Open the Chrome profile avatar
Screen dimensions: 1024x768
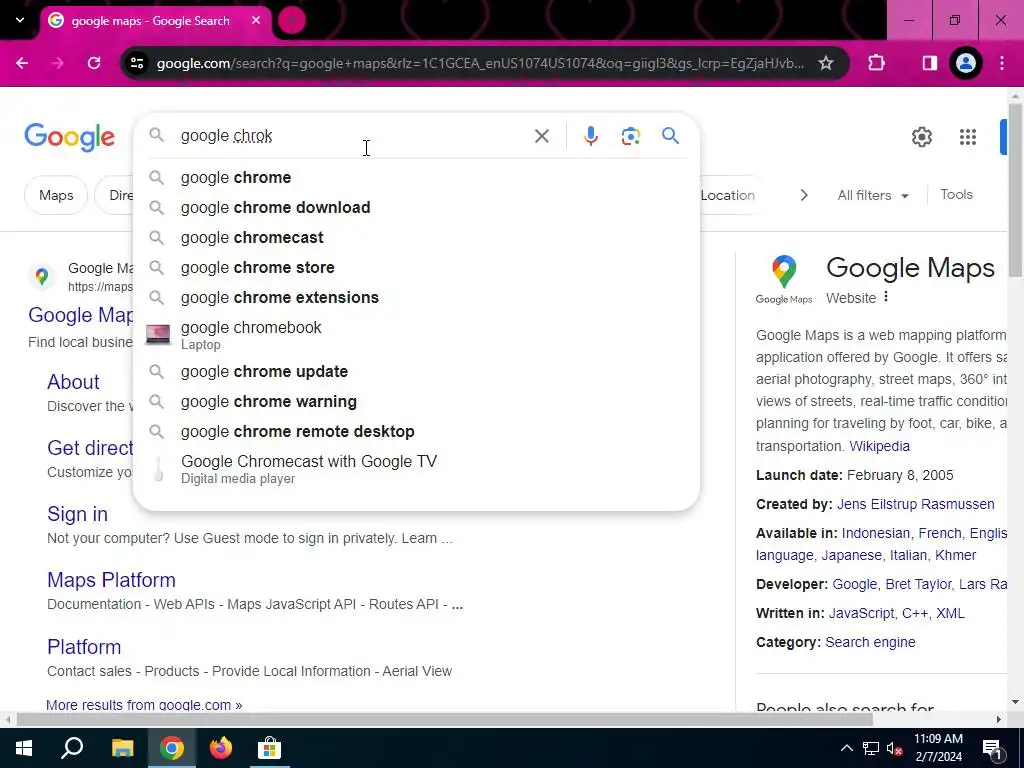(x=966, y=63)
